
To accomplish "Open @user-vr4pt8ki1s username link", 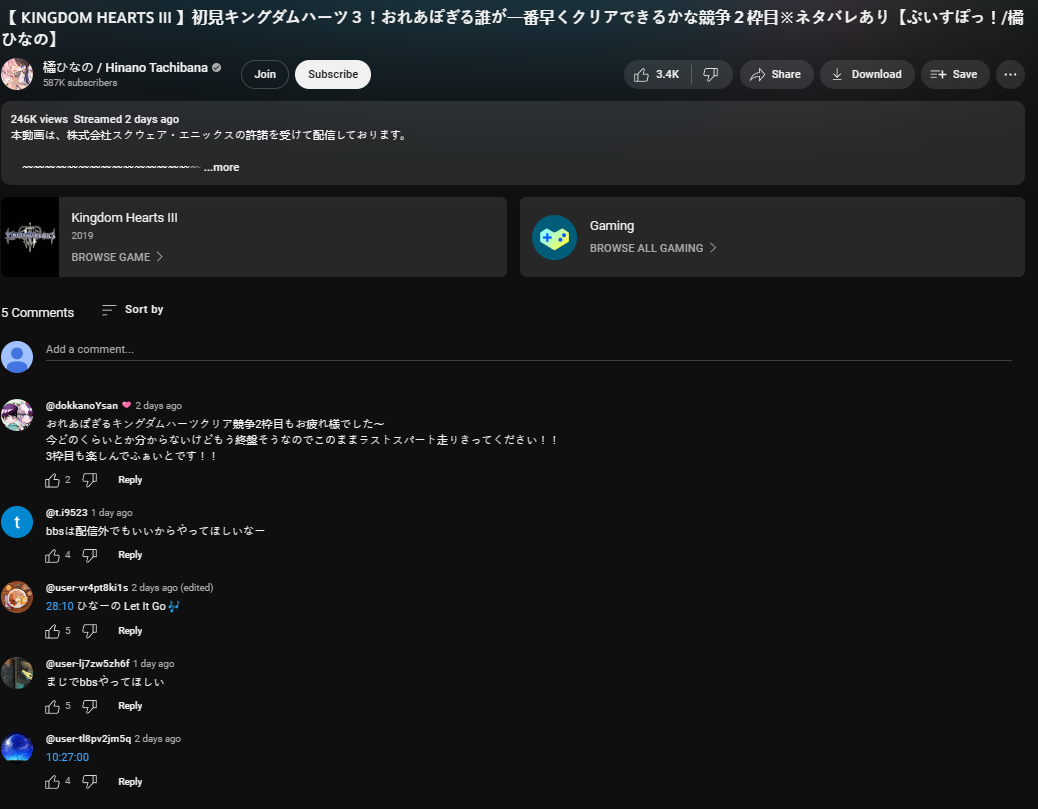I will pos(87,587).
